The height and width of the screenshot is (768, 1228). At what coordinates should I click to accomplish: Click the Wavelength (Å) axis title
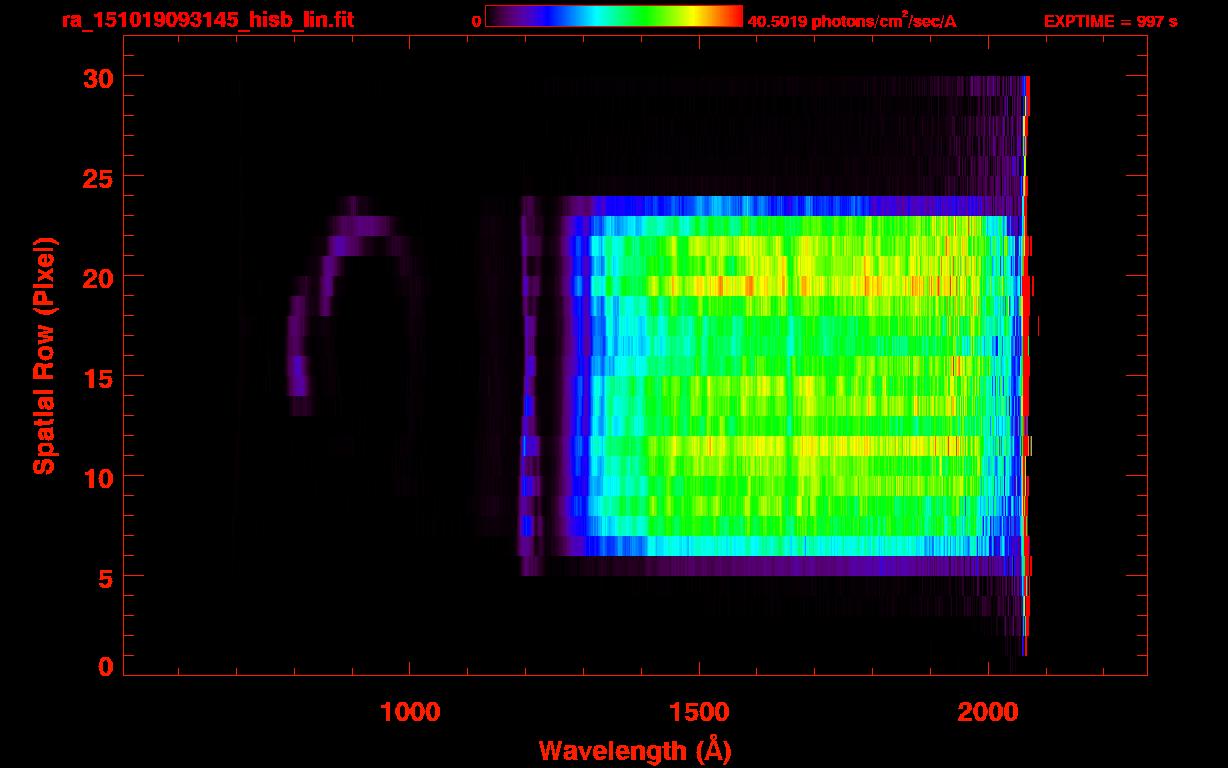pyautogui.click(x=635, y=750)
